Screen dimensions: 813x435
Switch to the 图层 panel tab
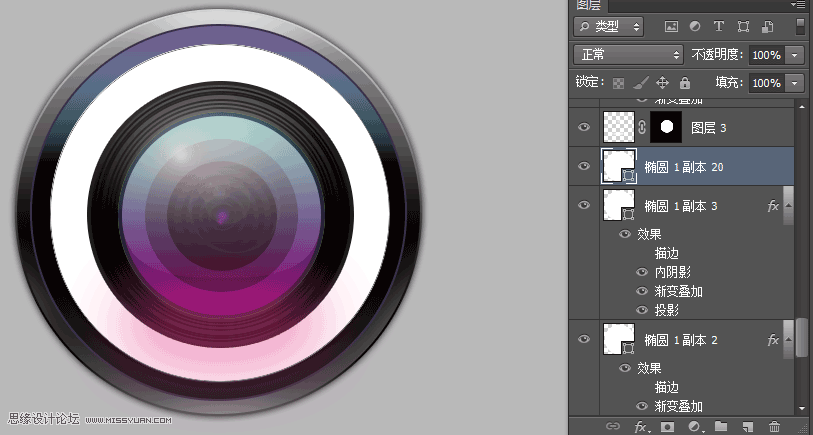[589, 5]
